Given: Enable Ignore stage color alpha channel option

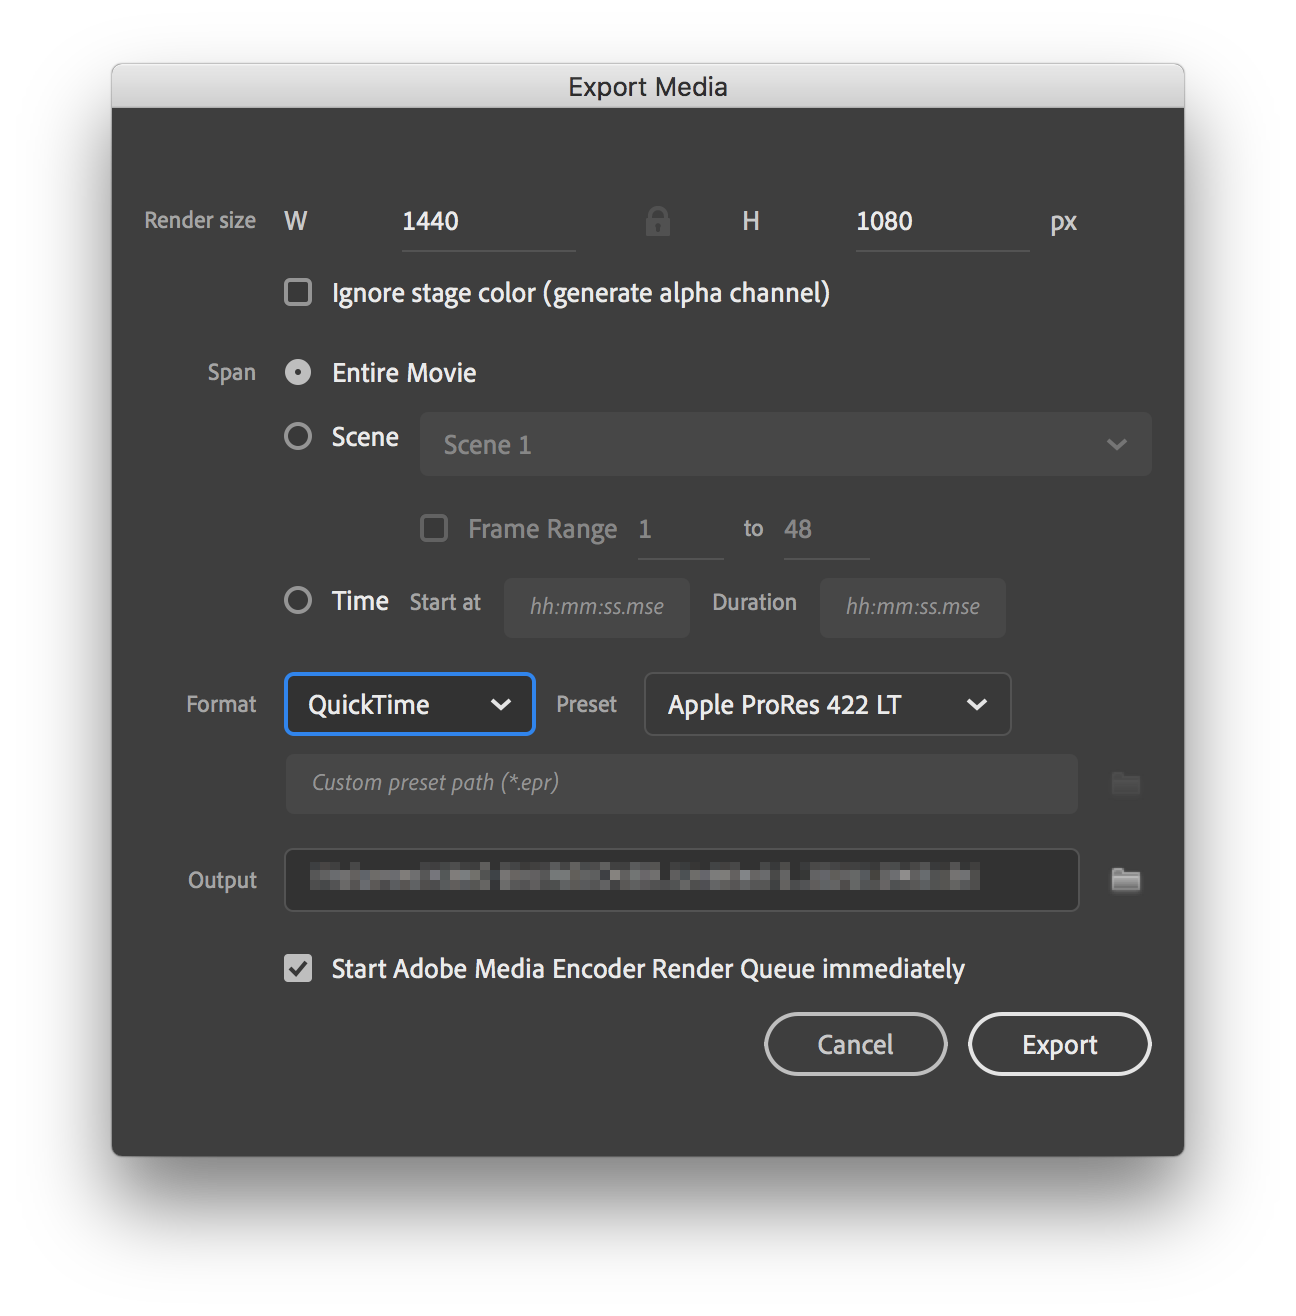Looking at the screenshot, I should point(297,292).
